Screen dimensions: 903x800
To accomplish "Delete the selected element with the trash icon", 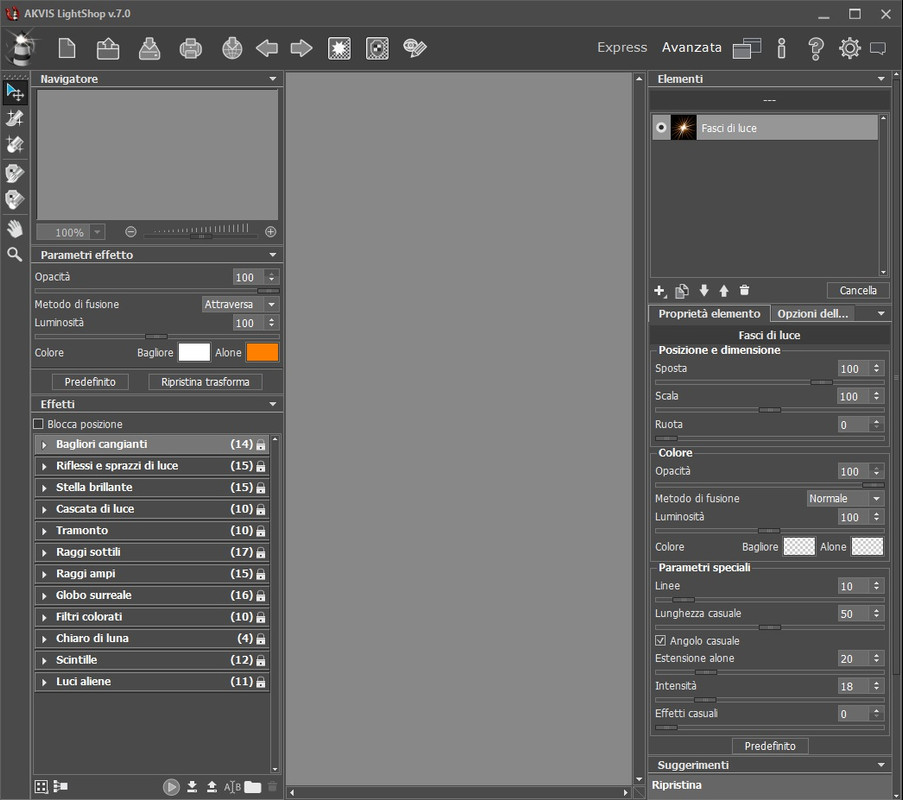I will (744, 290).
